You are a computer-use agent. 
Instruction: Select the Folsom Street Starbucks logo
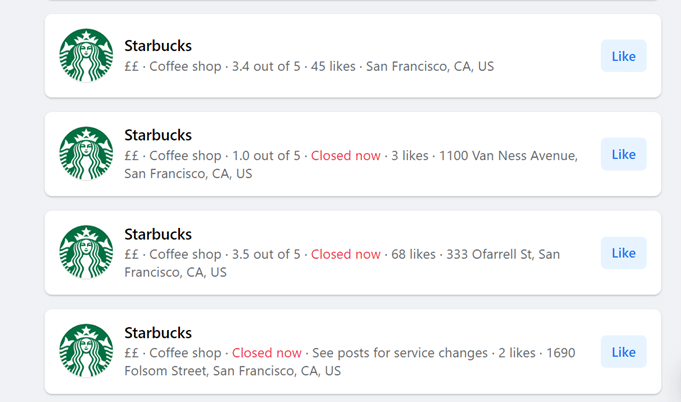[x=86, y=351]
